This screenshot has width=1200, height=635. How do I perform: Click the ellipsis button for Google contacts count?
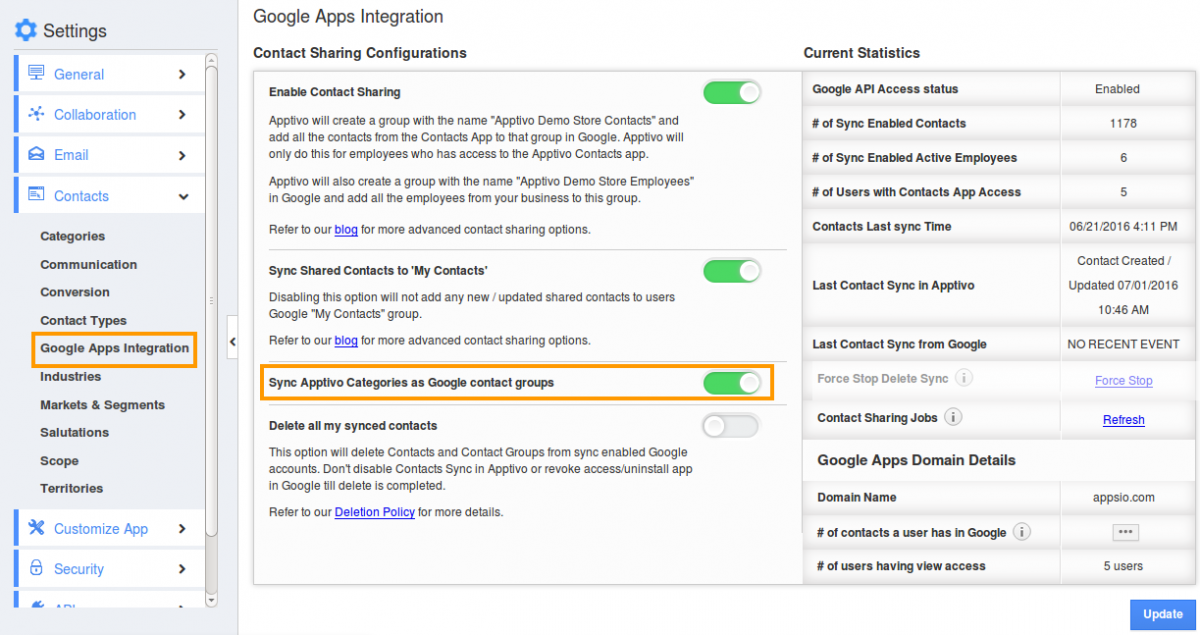pos(1126,532)
